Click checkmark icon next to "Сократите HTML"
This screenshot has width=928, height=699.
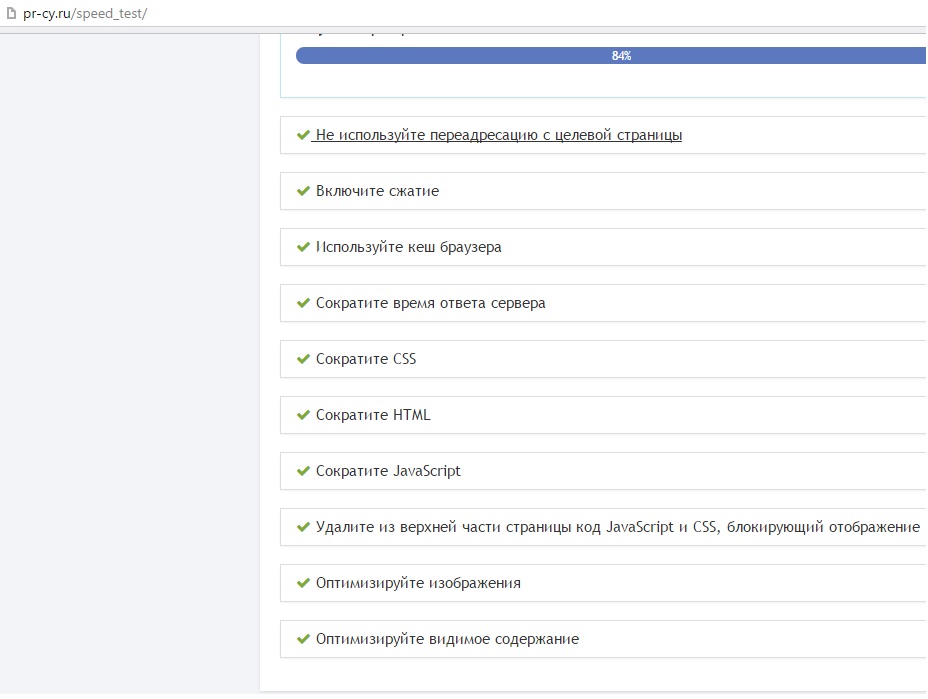tap(303, 415)
